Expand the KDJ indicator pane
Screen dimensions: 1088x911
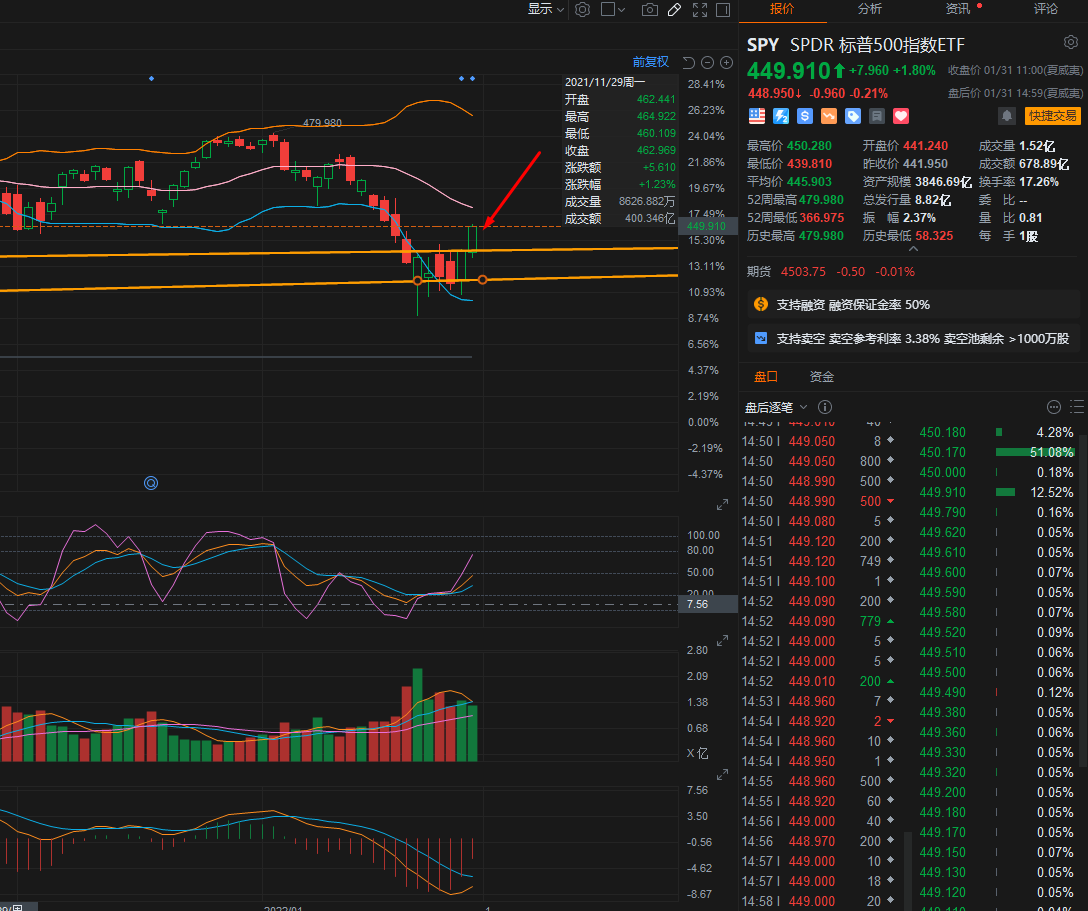[x=722, y=641]
